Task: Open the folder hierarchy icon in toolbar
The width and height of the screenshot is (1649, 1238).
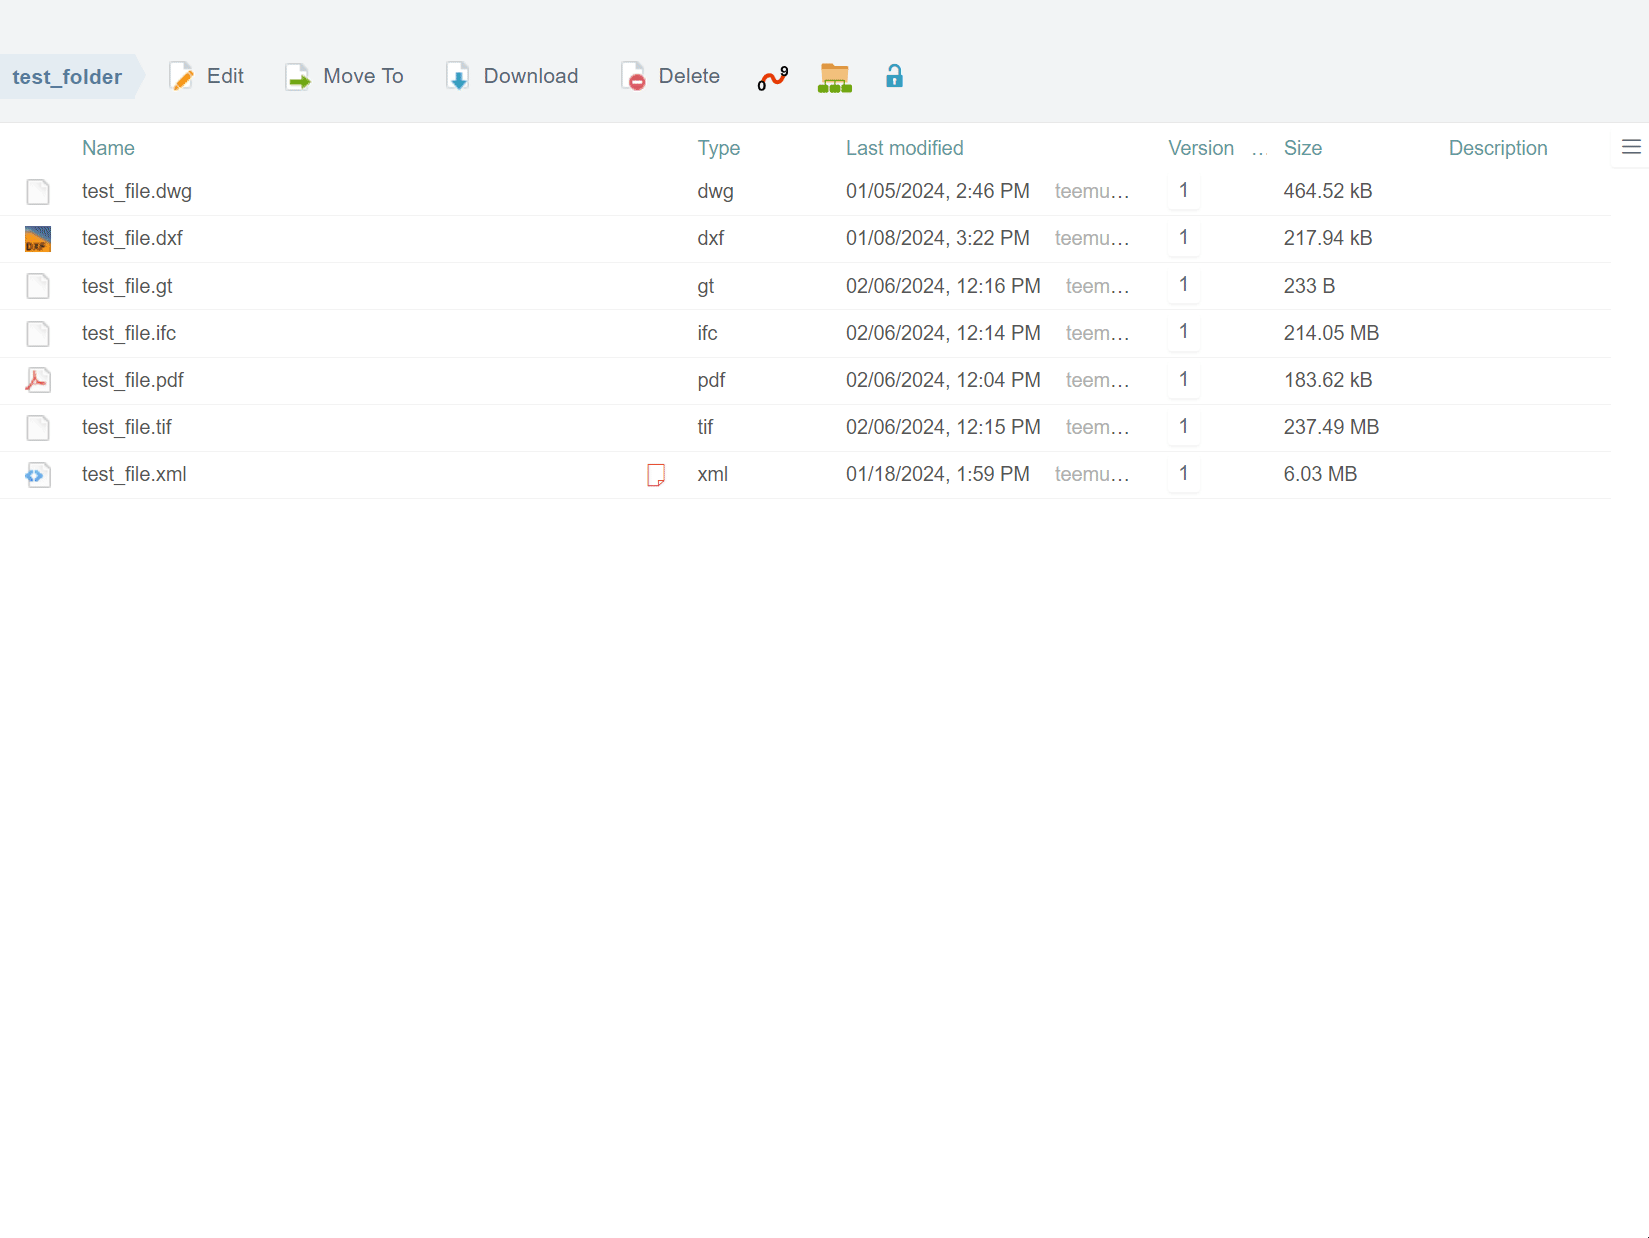Action: (x=835, y=78)
